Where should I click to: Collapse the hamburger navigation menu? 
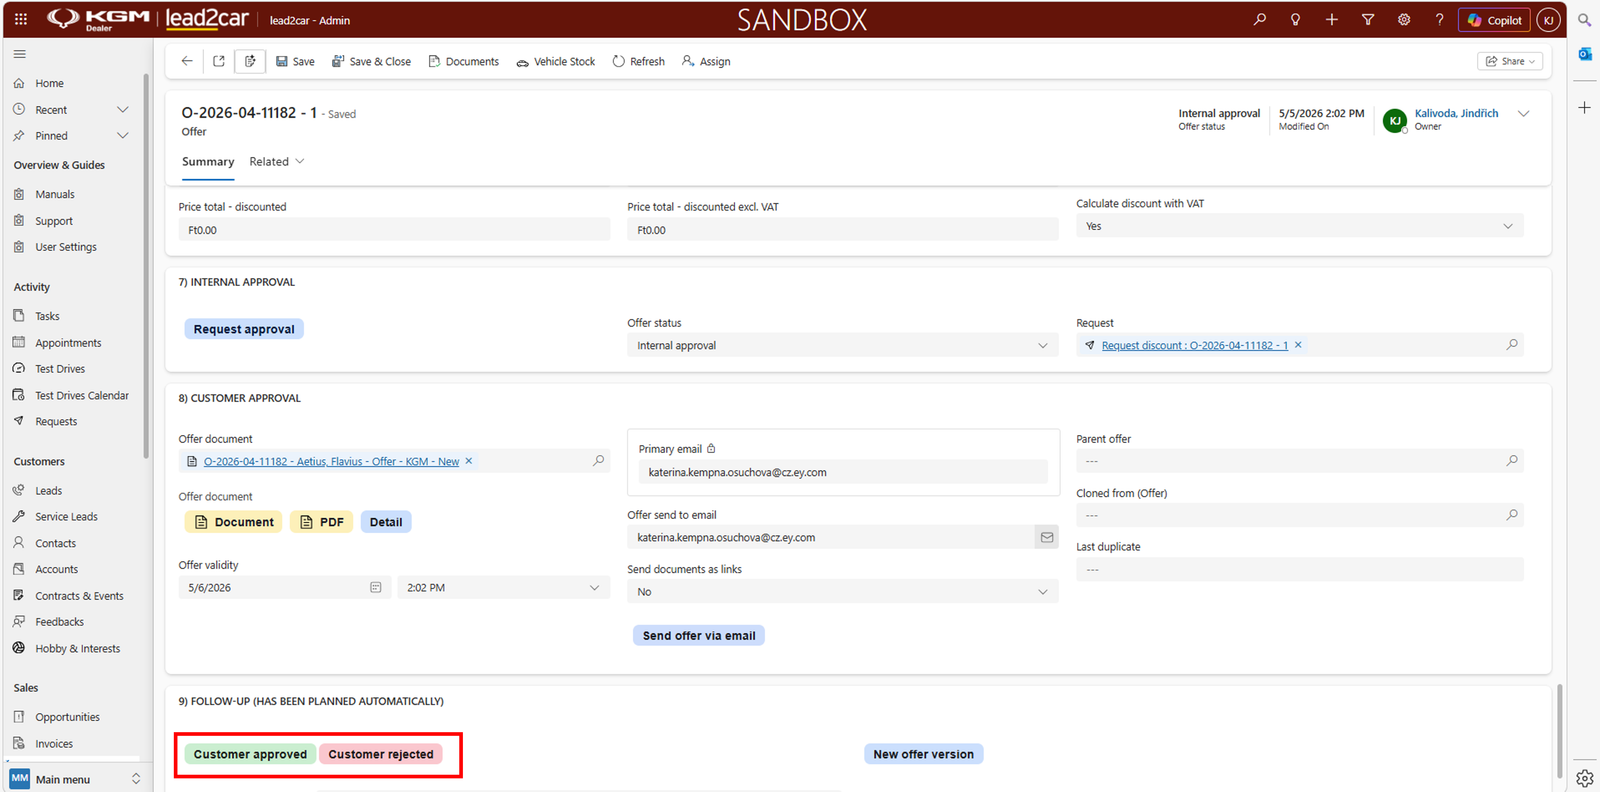[19, 54]
